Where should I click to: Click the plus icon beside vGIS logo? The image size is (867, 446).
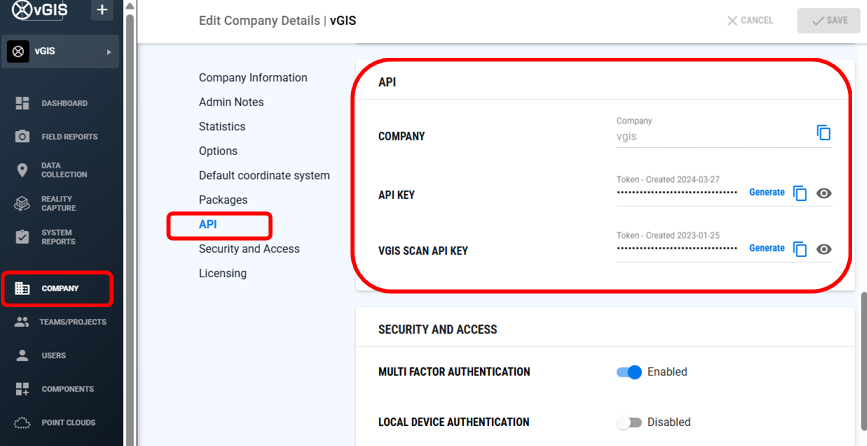tap(101, 11)
